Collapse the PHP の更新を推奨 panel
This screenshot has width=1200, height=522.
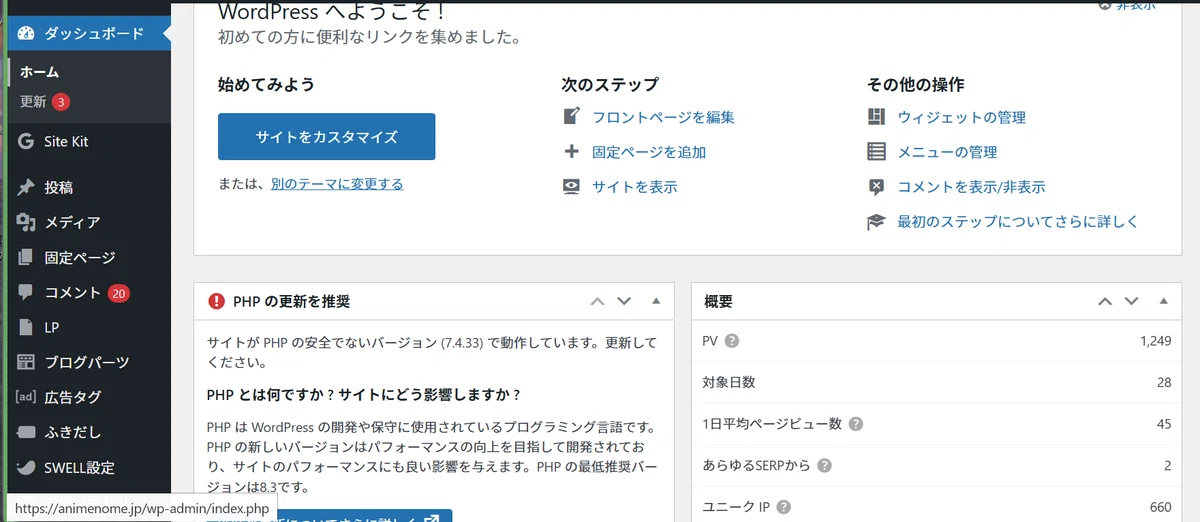pos(656,301)
